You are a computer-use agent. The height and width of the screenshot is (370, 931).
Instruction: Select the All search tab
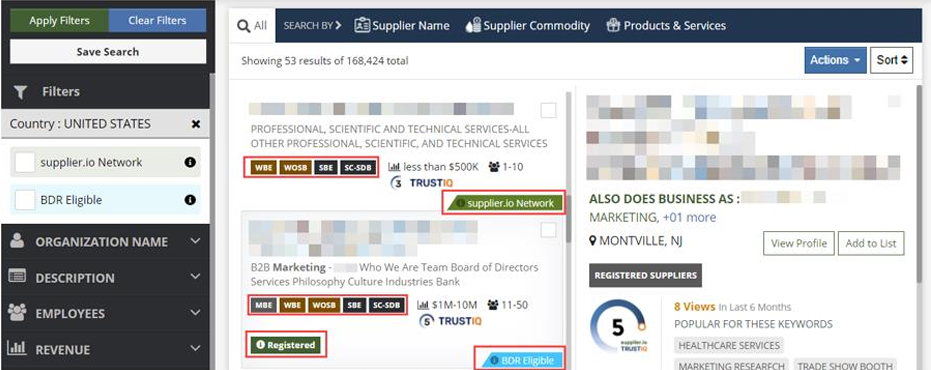tap(252, 26)
